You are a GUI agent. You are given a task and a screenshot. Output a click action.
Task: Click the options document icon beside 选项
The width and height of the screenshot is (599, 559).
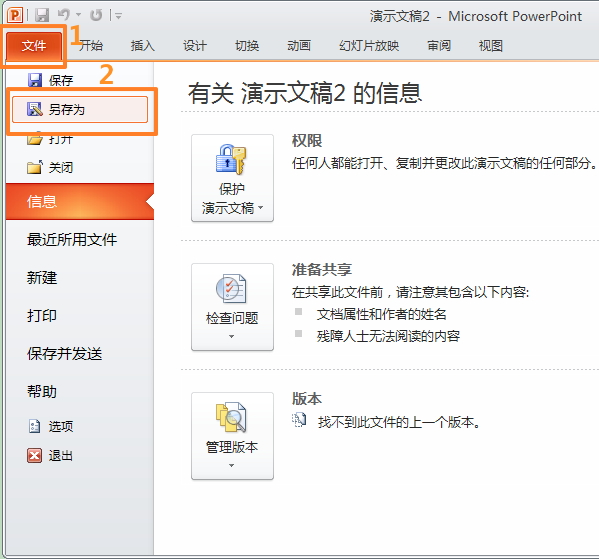click(35, 426)
